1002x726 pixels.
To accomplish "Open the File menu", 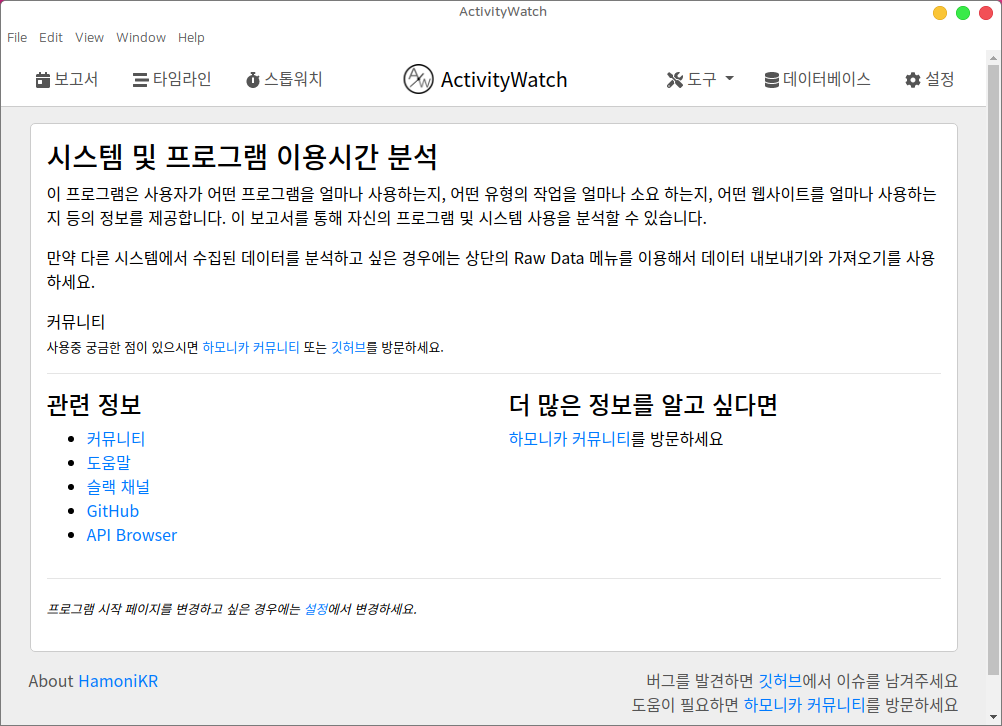I will coord(17,38).
